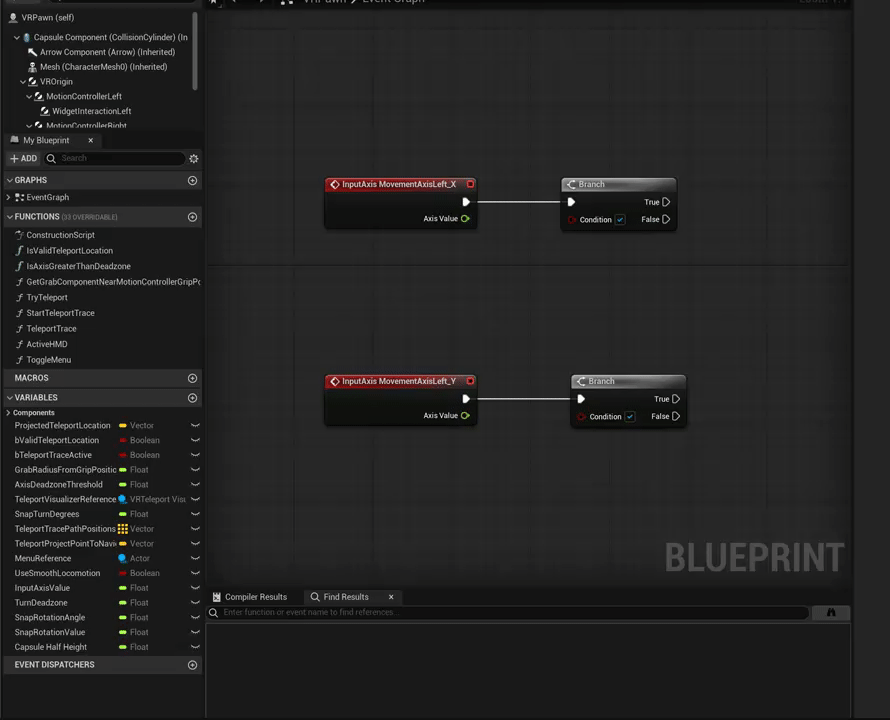Toggle visibility eye for UseSmoothLocomotion variable
The image size is (890, 720).
point(195,573)
